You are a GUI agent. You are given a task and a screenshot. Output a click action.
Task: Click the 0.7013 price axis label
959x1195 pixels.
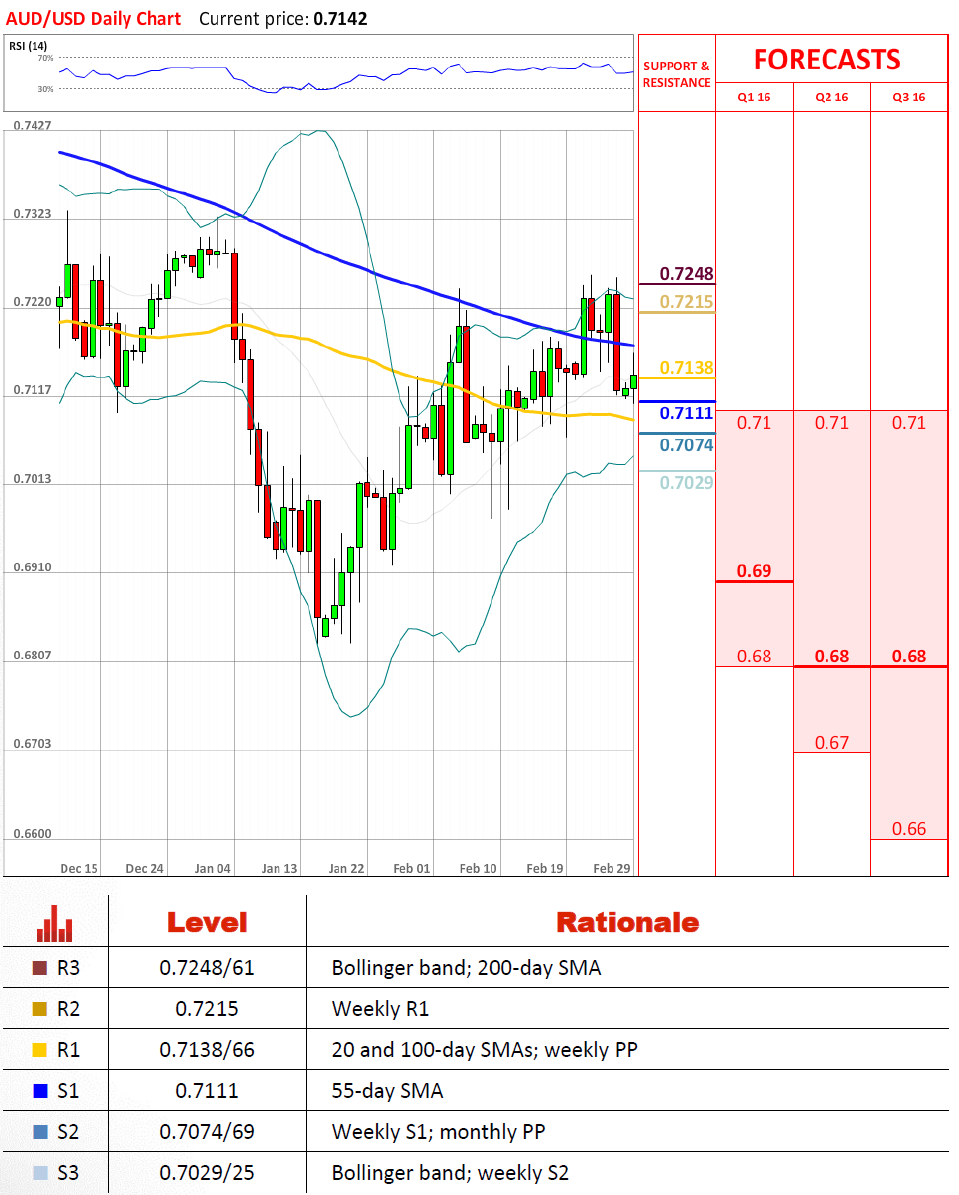click(x=33, y=479)
